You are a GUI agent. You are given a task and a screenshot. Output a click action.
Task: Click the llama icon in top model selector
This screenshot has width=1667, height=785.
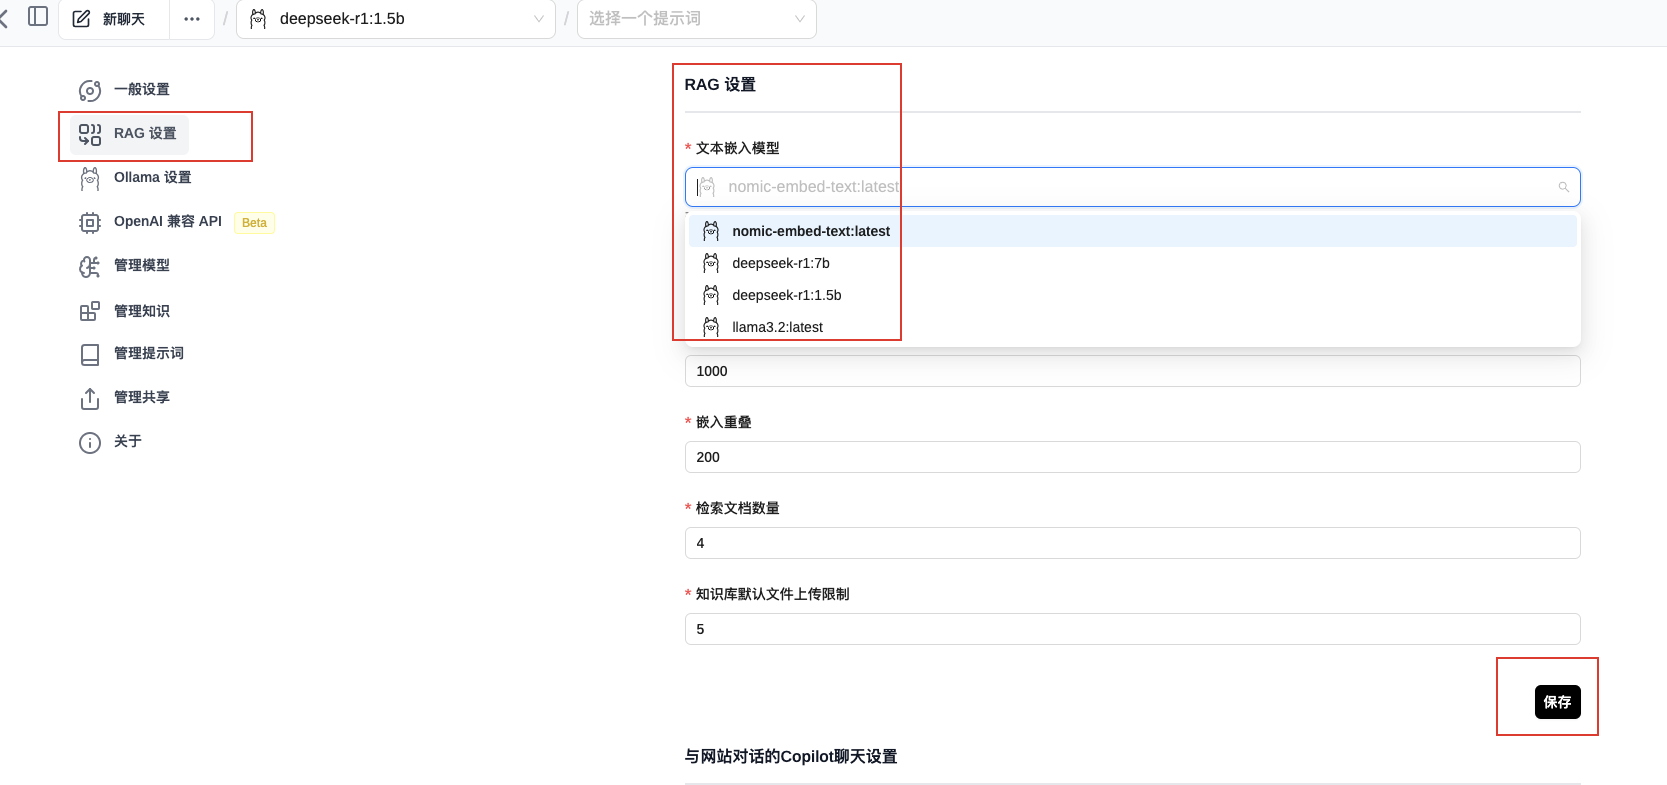258,19
